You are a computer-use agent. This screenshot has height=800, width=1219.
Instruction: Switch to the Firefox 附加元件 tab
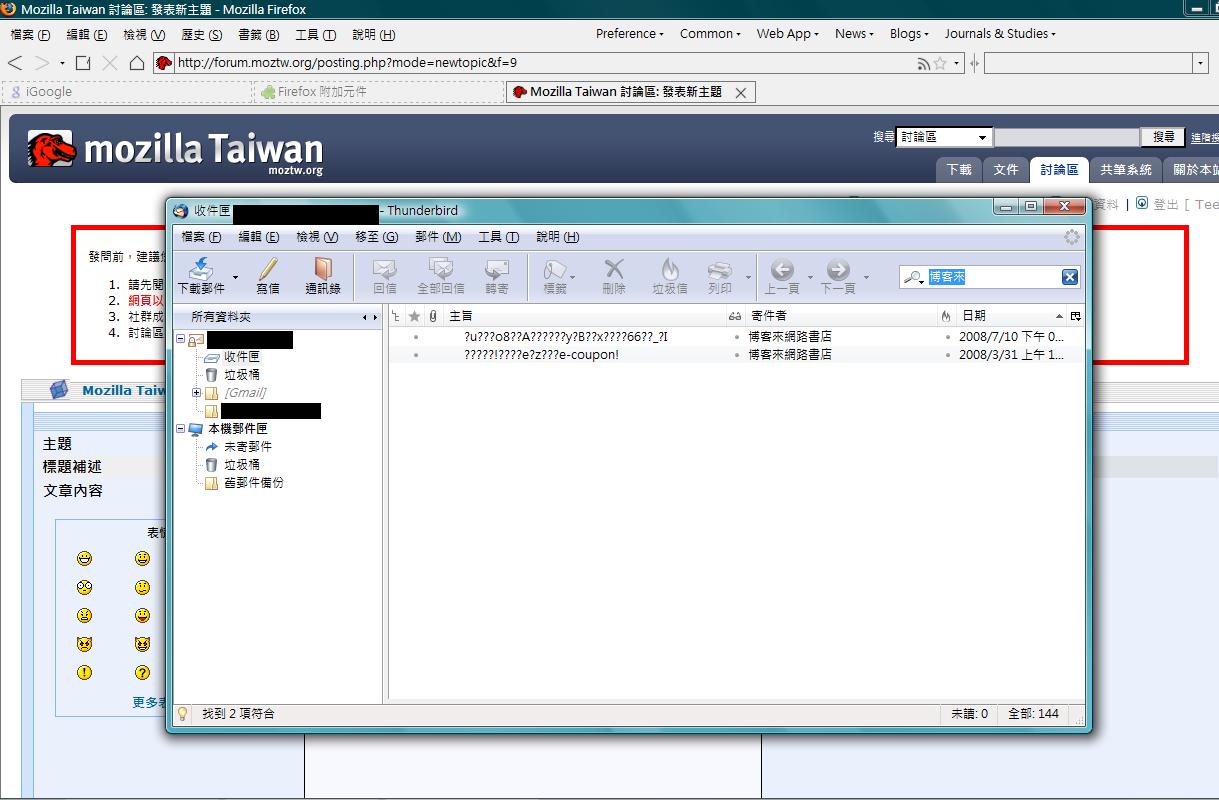[x=378, y=92]
